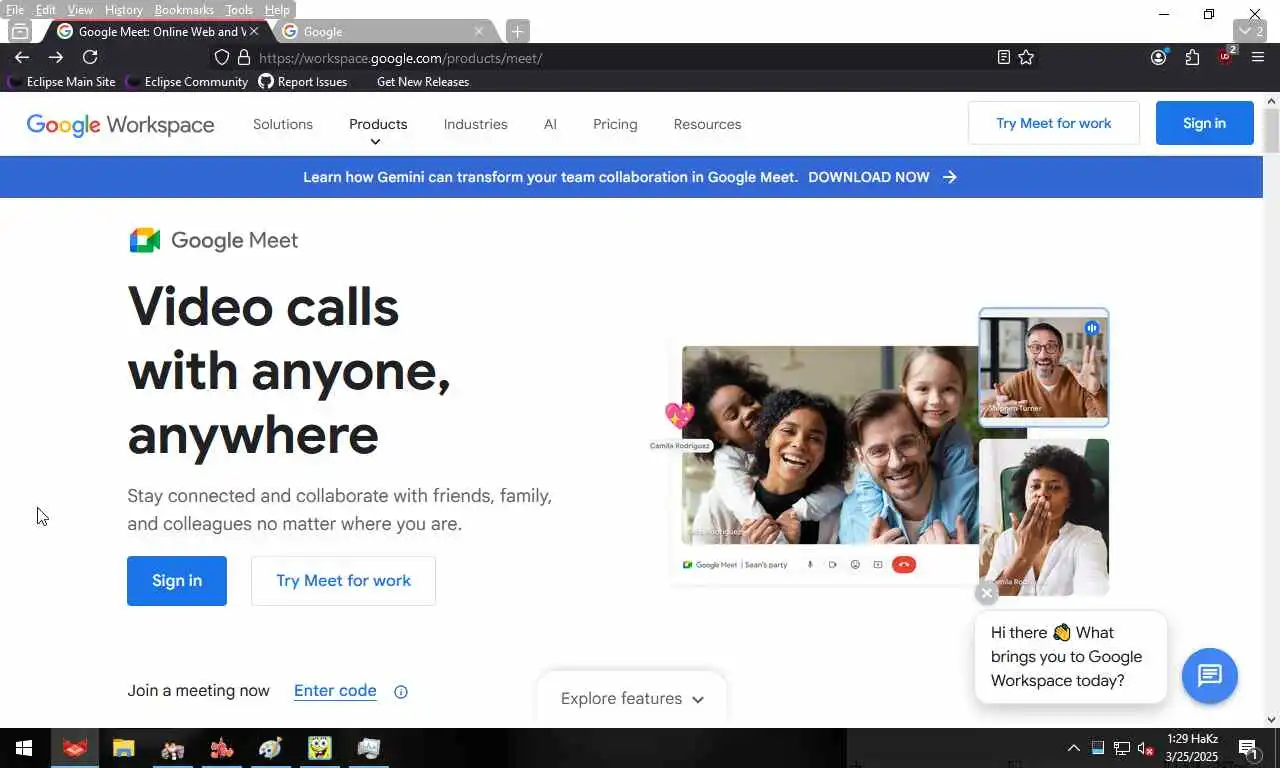Open the list all tabs dropdown
Image resolution: width=1280 pixels, height=768 pixels.
coord(1251,31)
